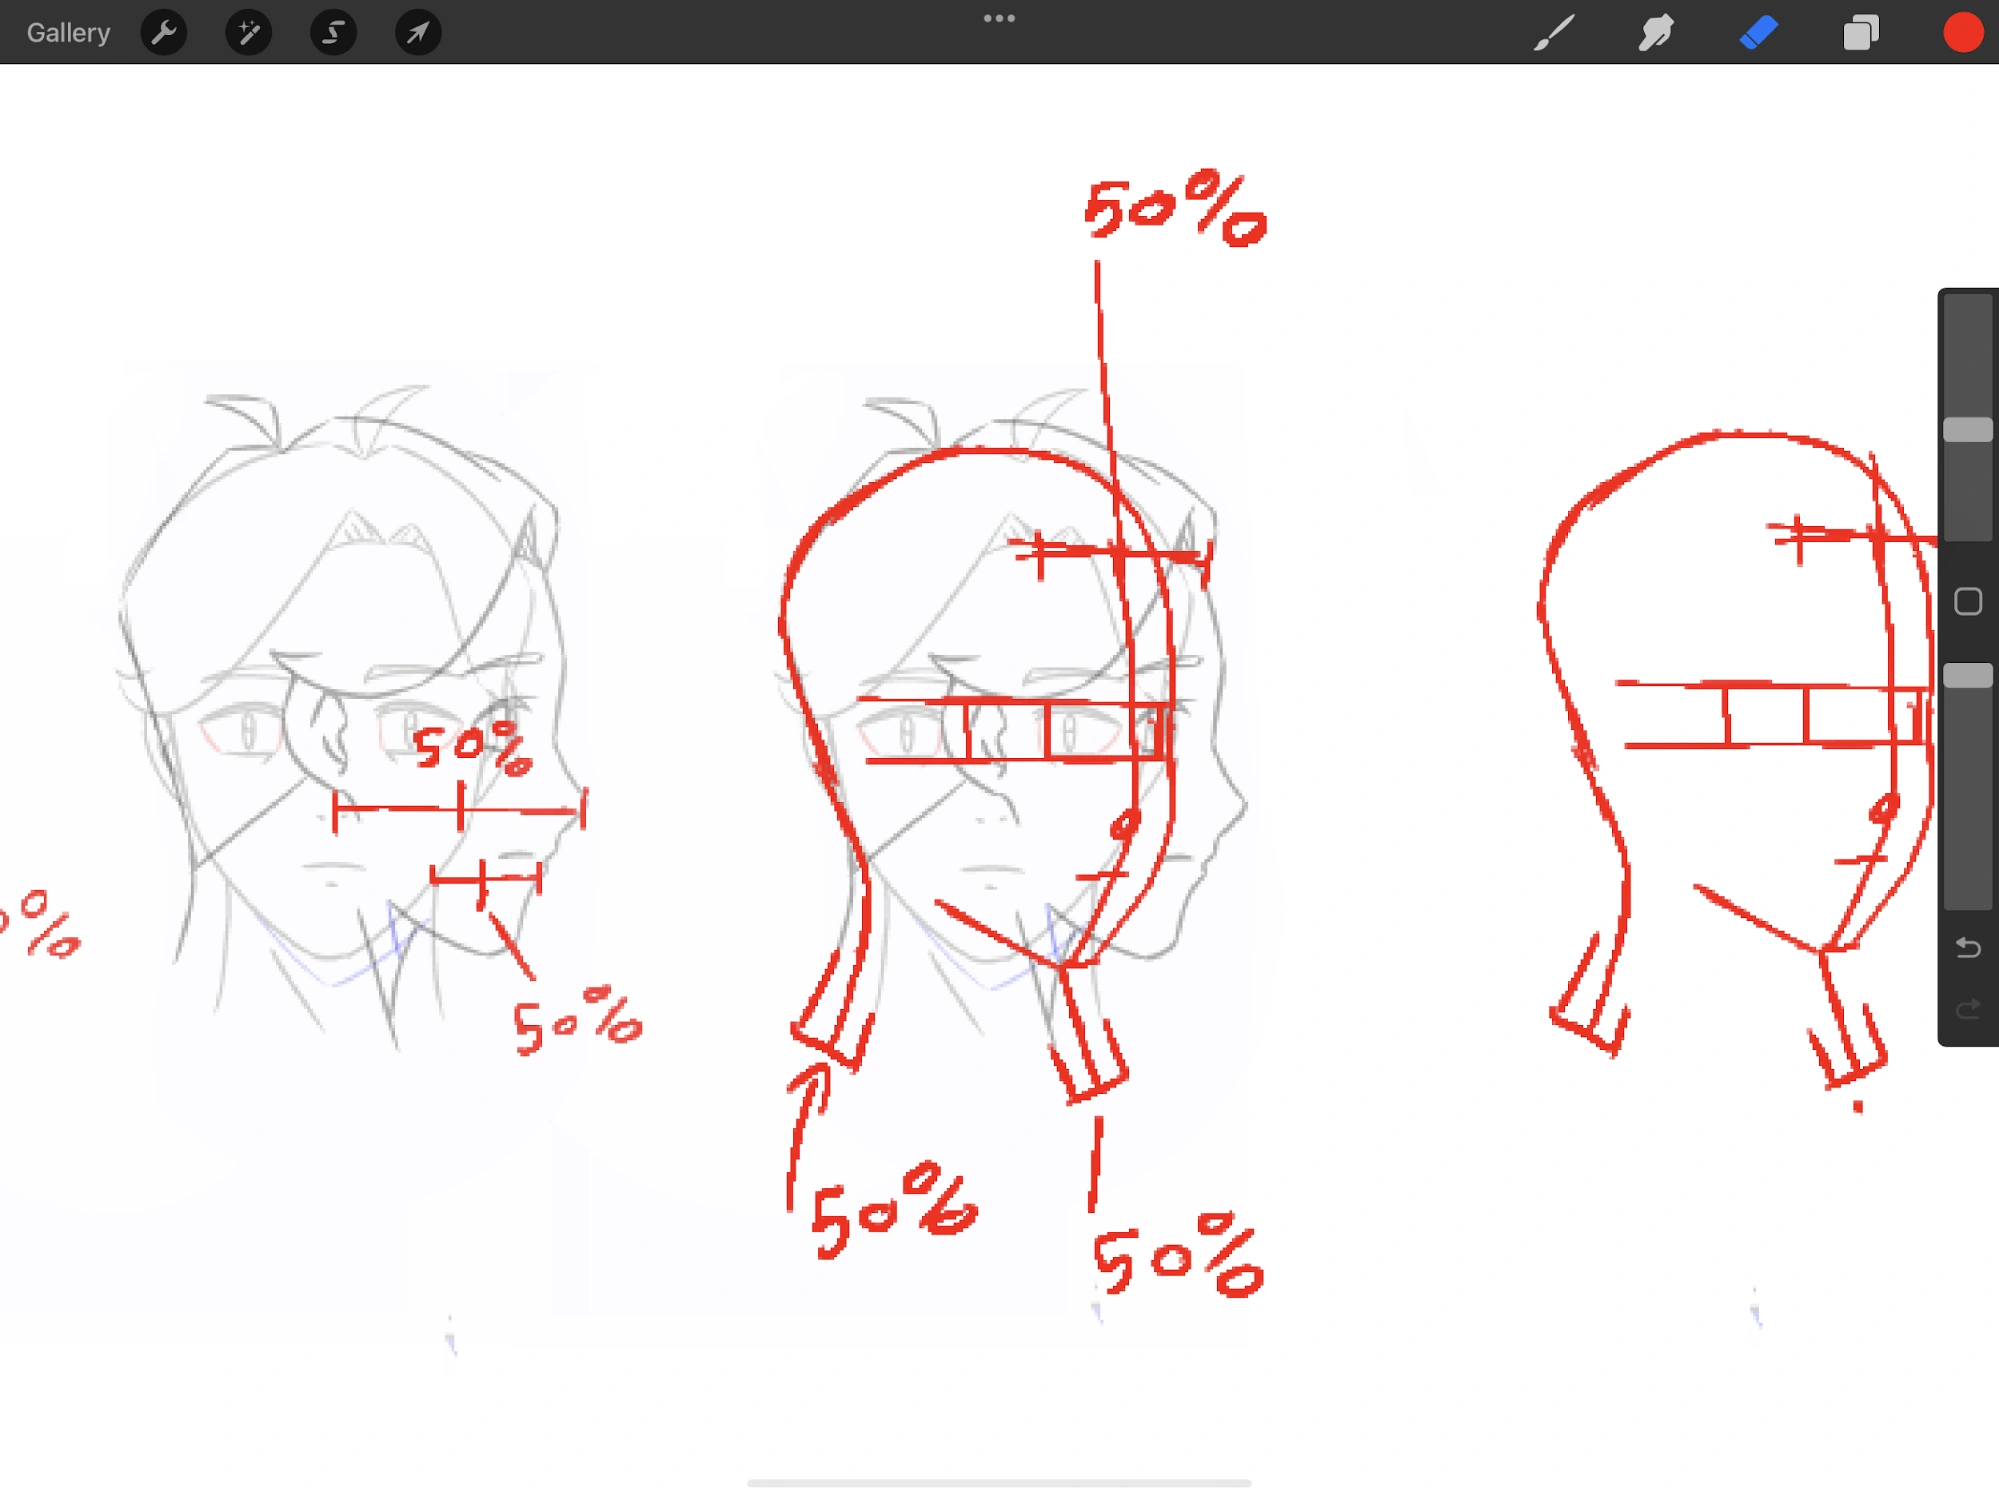The image size is (1999, 1499).
Task: Tap the canvas on the top 50% label
Action: coord(1174,208)
